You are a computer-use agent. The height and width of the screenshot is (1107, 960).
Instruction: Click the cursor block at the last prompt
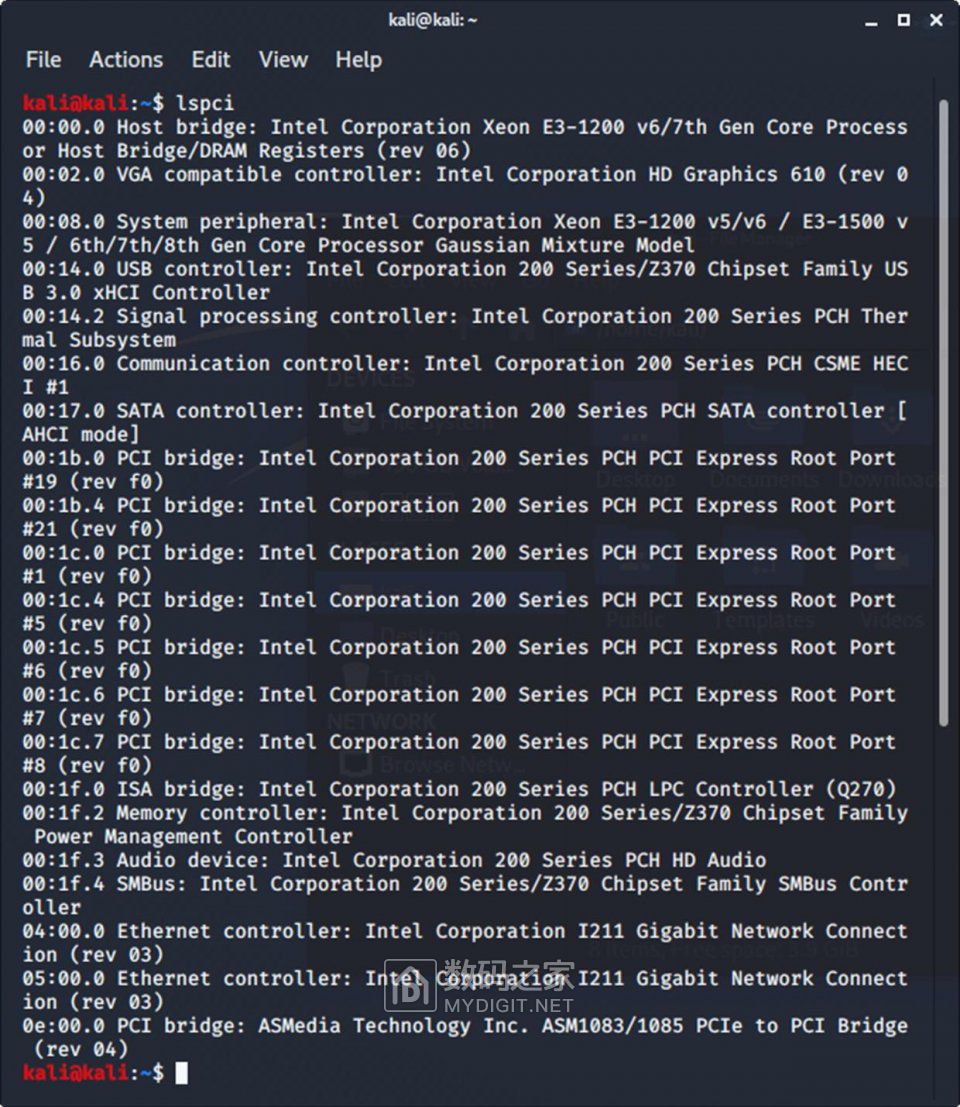coord(181,1073)
